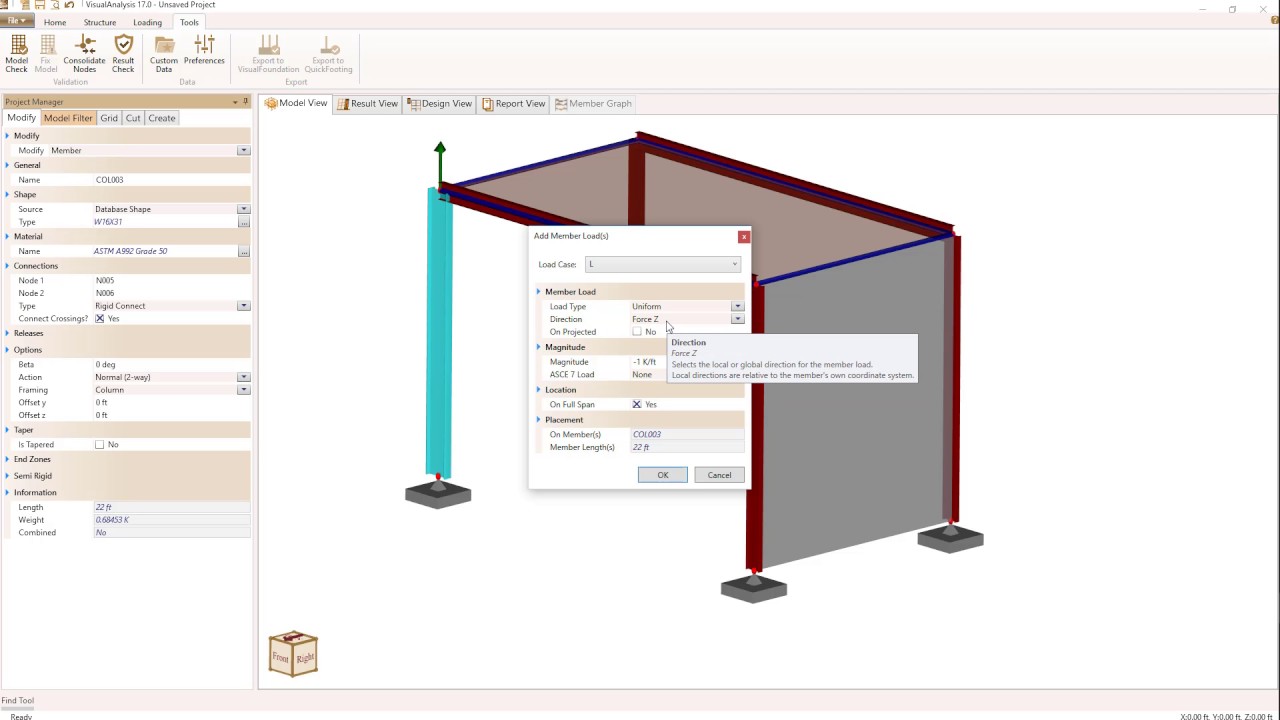Open the Framing dropdown
Screen dimensions: 1280x720
pos(243,390)
